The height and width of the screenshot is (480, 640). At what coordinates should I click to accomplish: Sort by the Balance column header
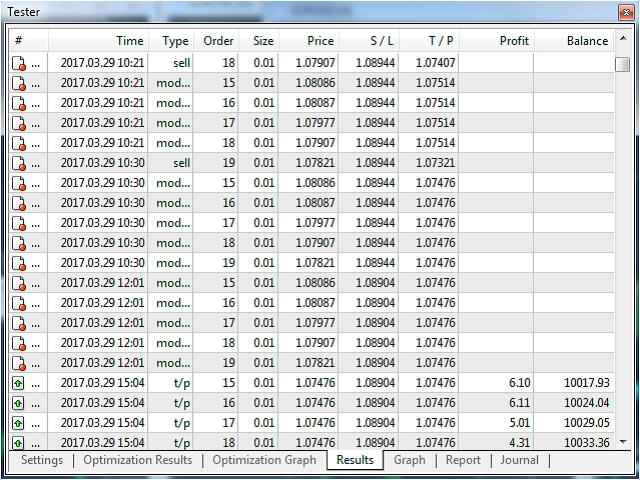(x=573, y=41)
